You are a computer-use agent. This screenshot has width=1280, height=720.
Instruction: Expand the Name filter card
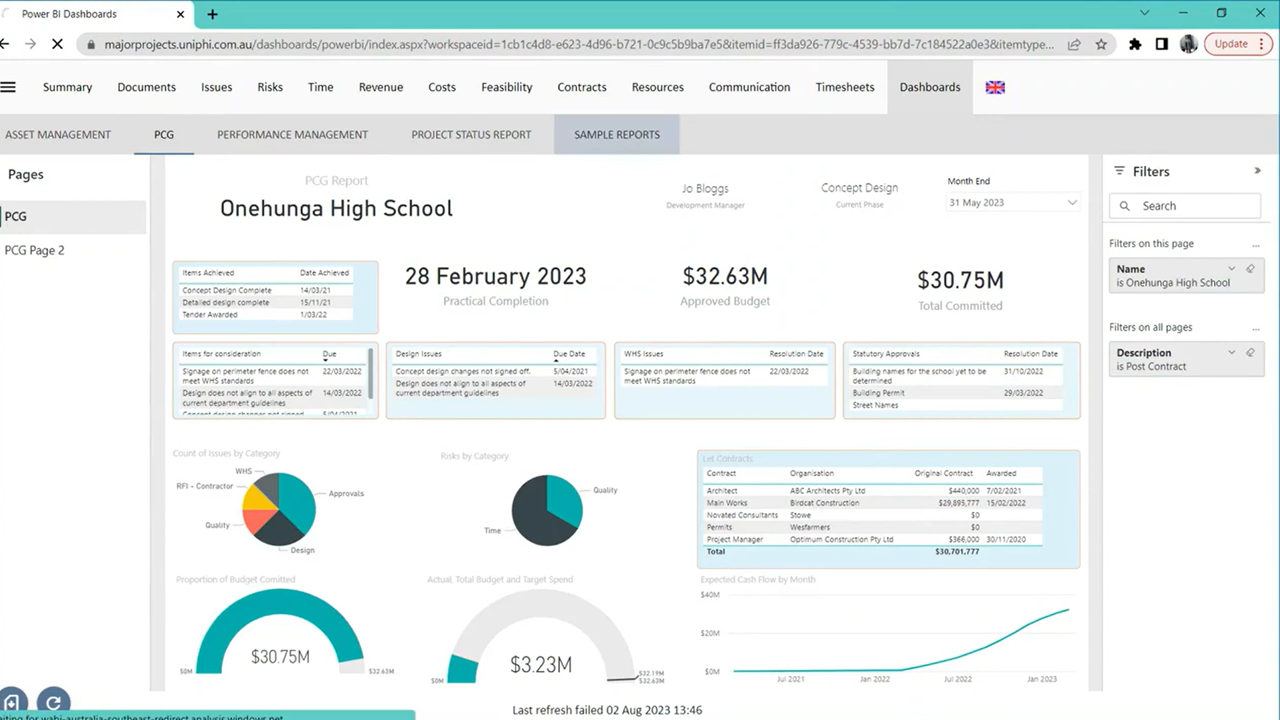[1231, 268]
